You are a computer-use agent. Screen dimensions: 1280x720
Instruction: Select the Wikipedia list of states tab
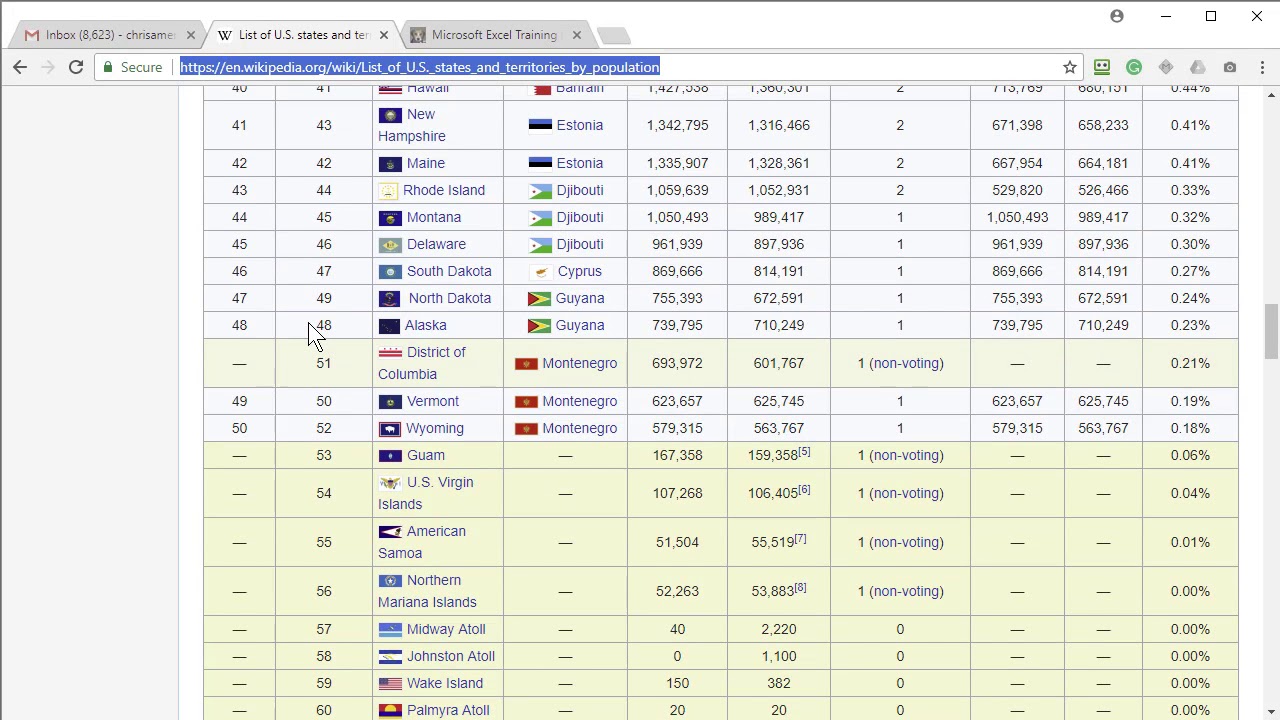(304, 35)
